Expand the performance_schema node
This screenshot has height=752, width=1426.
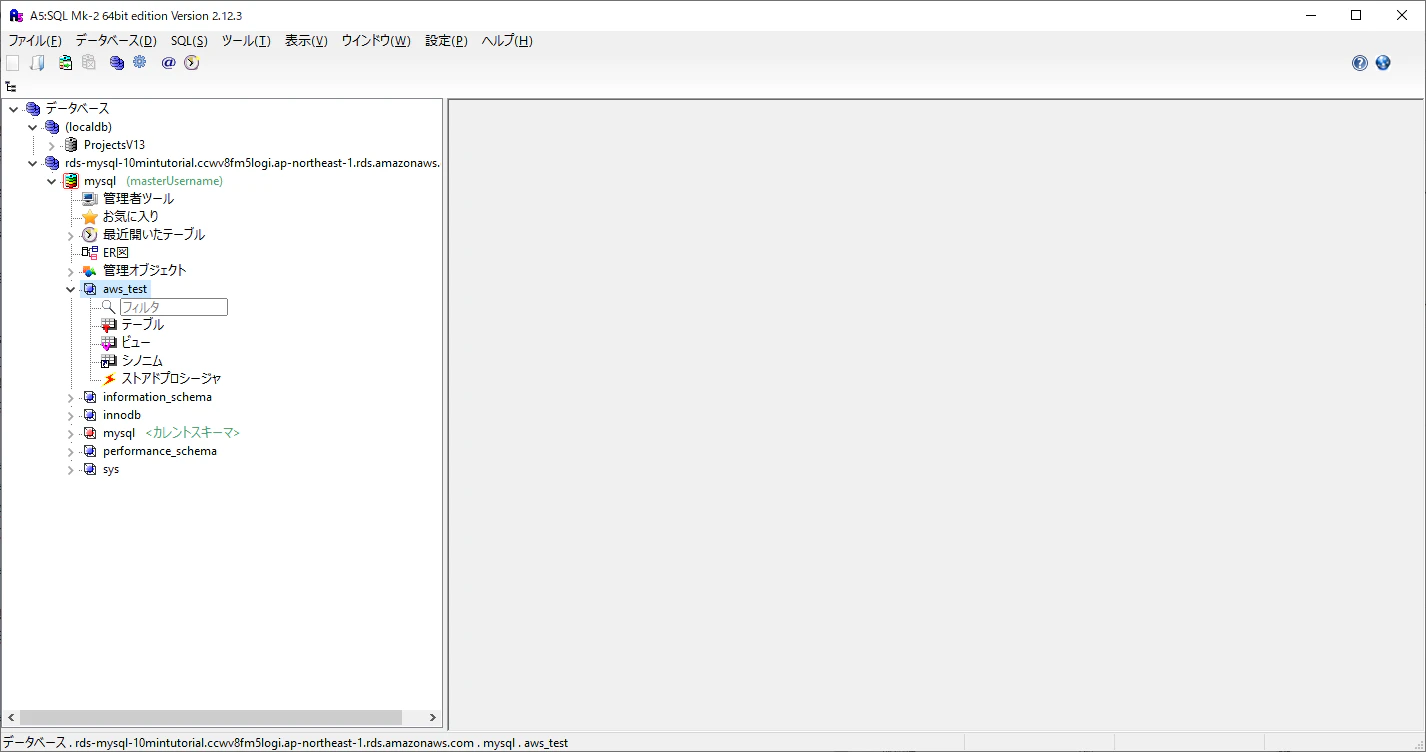point(71,452)
